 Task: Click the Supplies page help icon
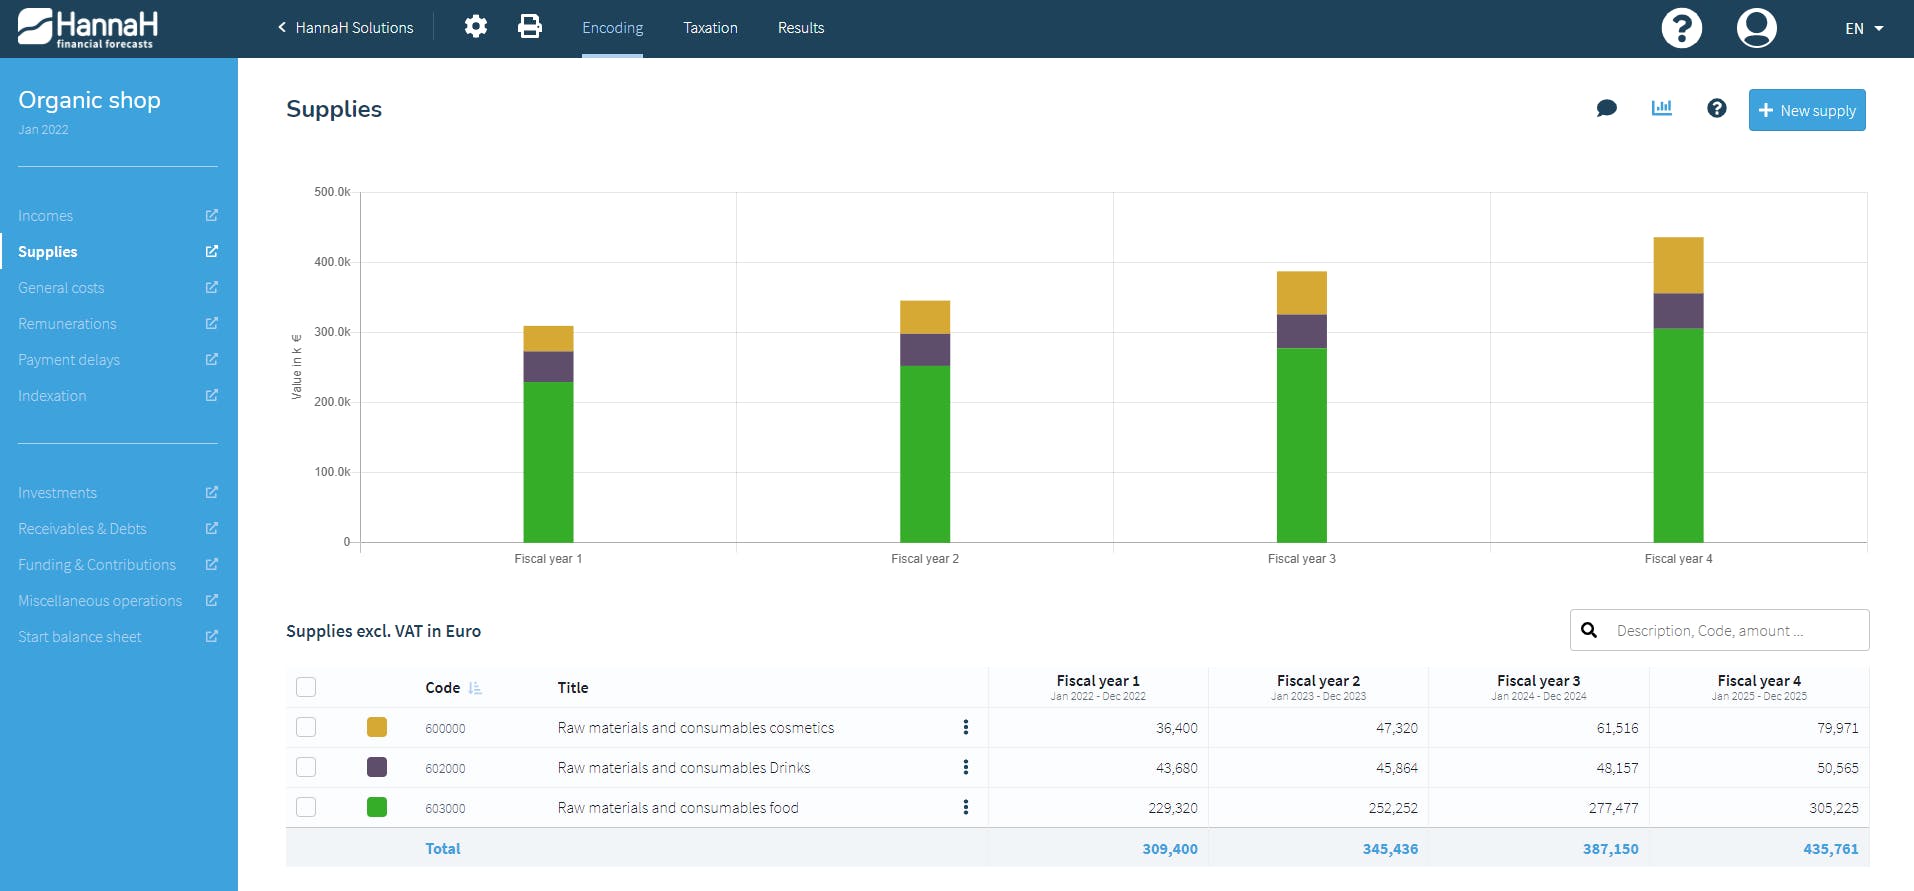point(1716,109)
